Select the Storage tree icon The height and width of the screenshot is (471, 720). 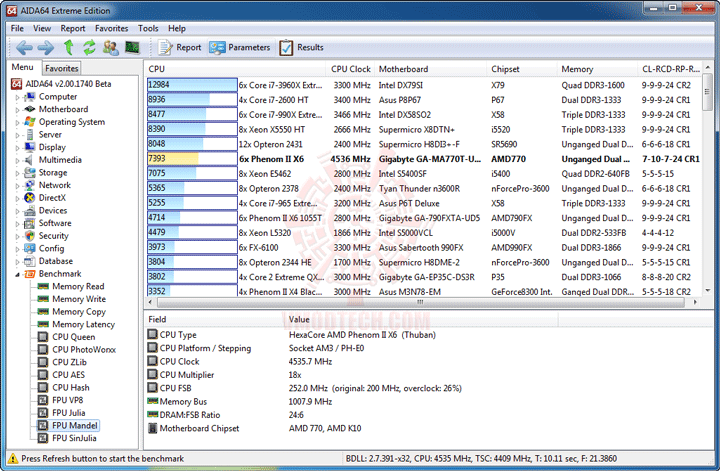click(x=30, y=173)
